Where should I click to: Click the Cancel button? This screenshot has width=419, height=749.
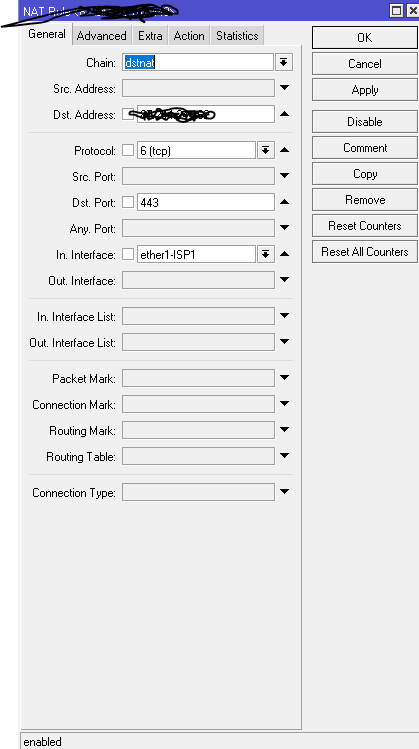point(365,64)
